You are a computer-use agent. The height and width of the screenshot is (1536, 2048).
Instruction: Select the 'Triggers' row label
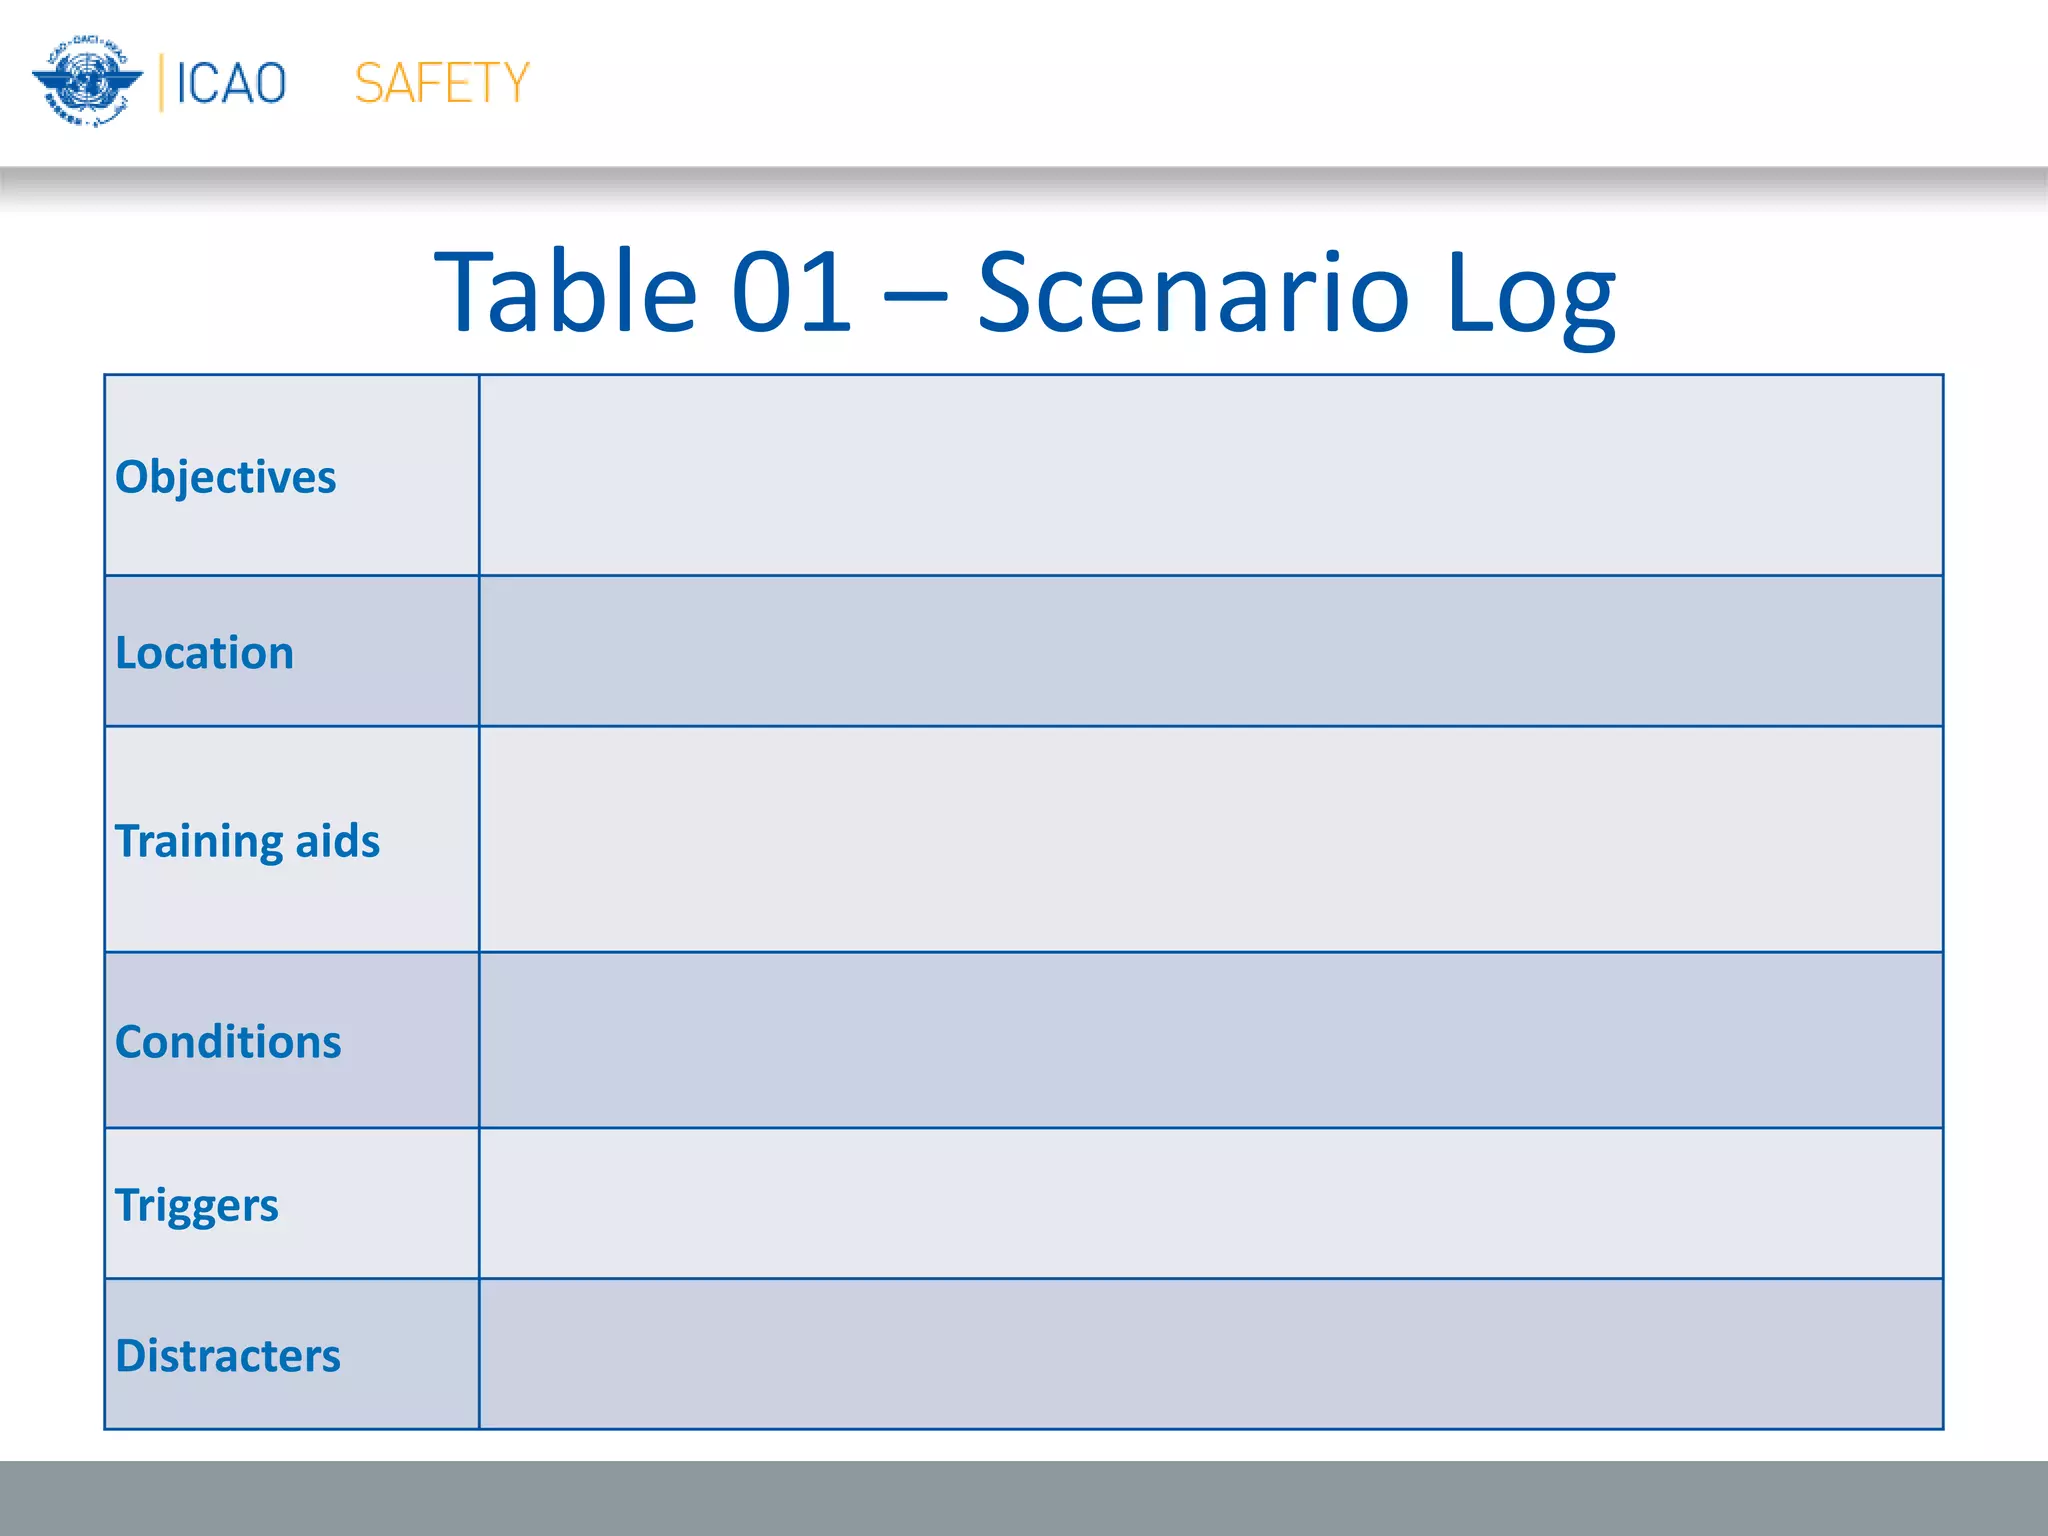pyautogui.click(x=197, y=1206)
